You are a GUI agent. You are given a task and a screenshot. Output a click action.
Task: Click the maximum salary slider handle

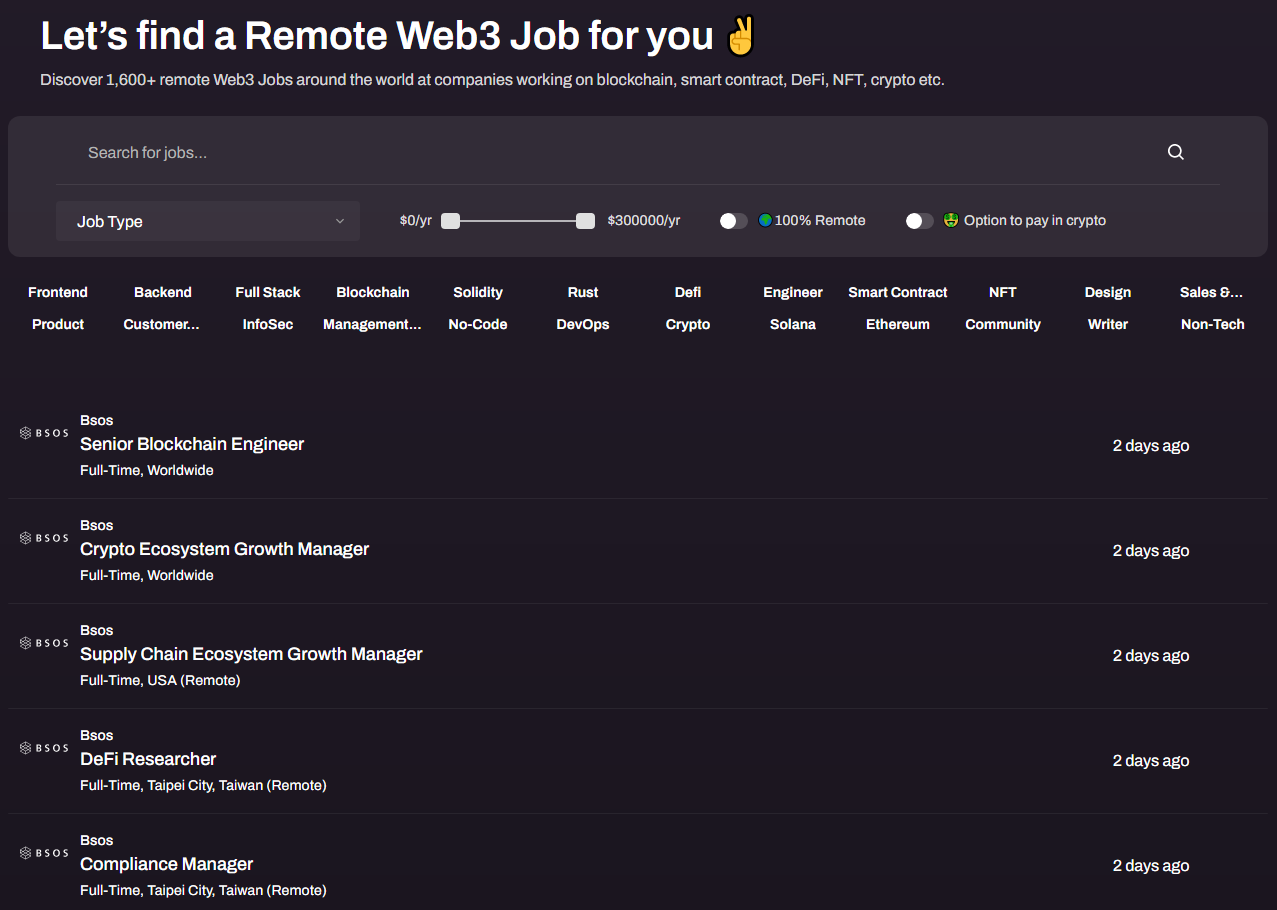[586, 221]
